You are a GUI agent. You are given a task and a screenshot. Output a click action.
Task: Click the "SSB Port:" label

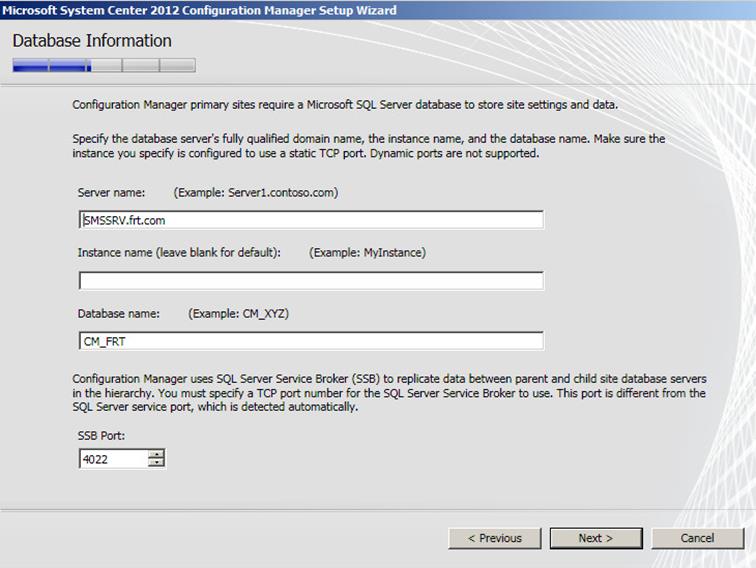[x=100, y=436]
